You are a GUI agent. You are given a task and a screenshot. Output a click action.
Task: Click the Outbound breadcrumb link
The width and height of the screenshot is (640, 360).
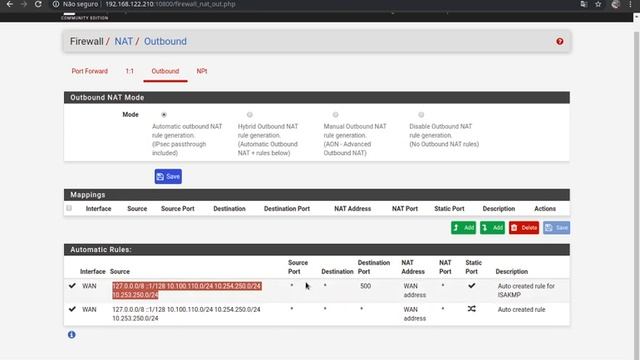point(165,41)
